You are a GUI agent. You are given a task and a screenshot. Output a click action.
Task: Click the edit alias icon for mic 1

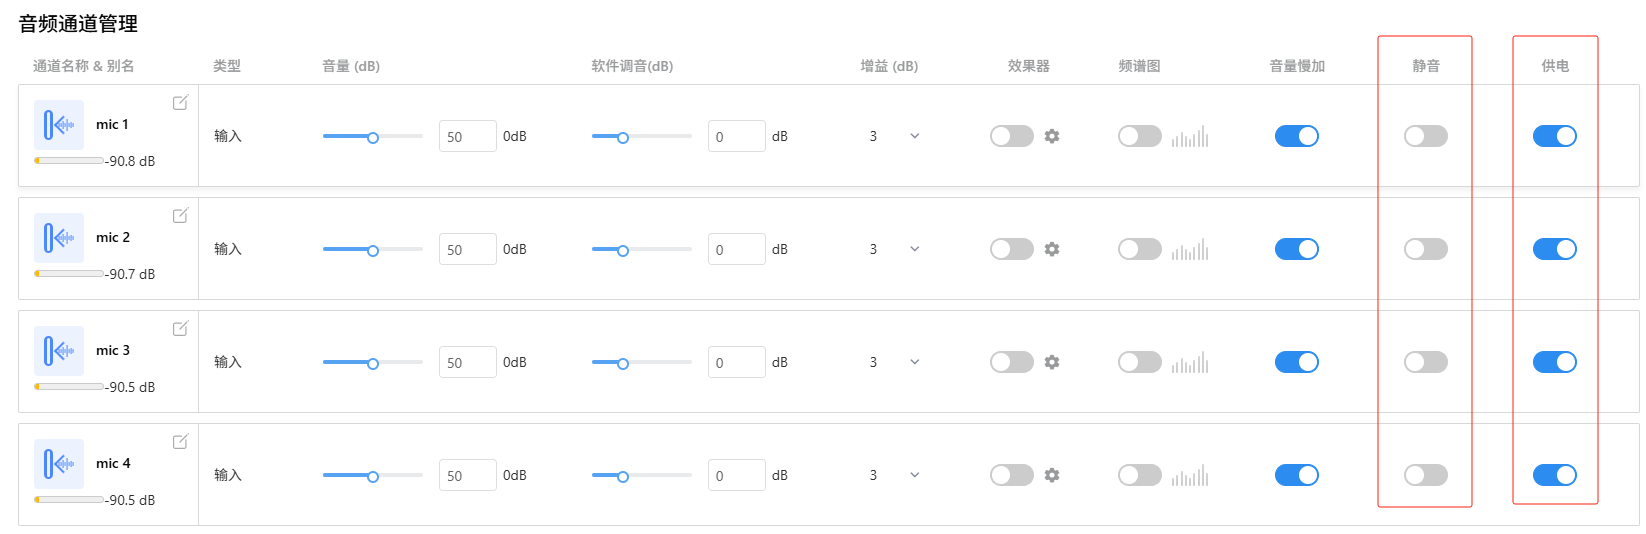pyautogui.click(x=180, y=103)
